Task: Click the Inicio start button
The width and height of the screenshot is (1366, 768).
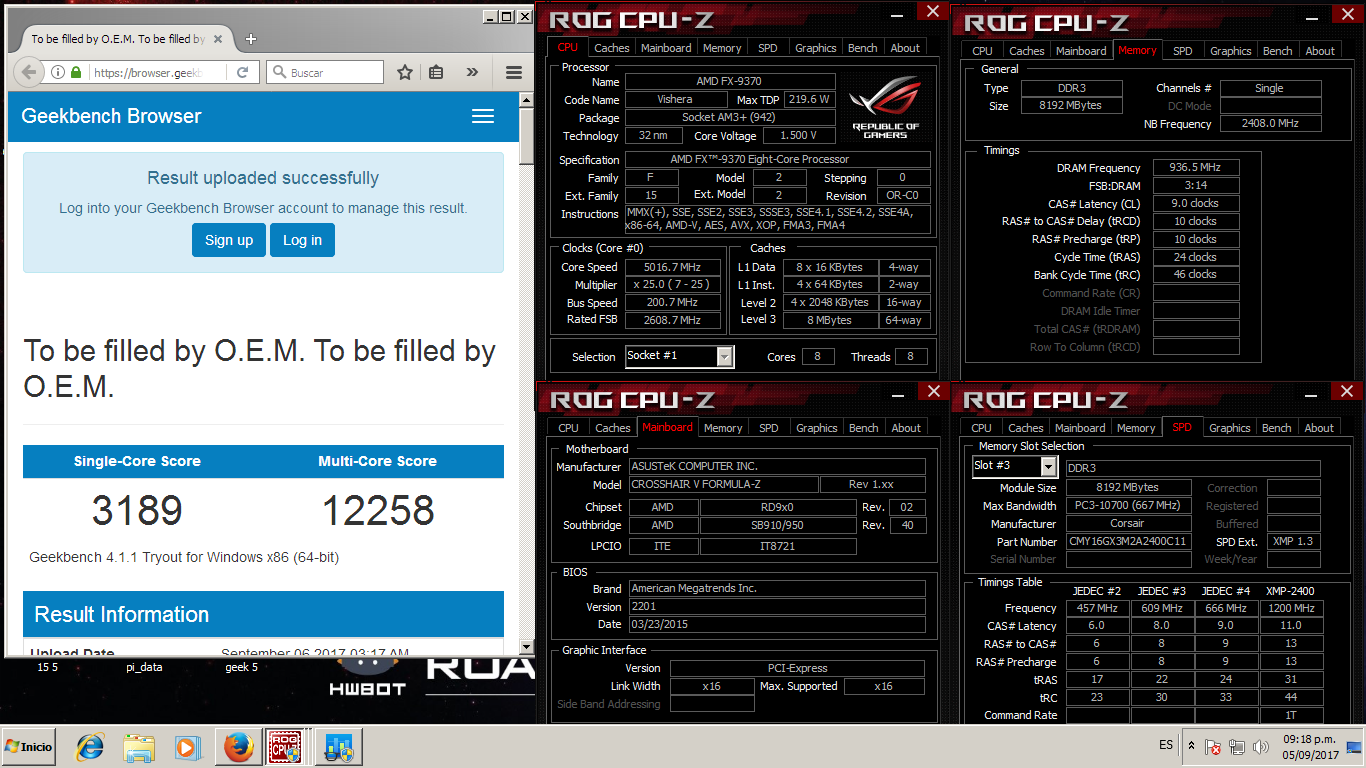Action: [x=29, y=747]
